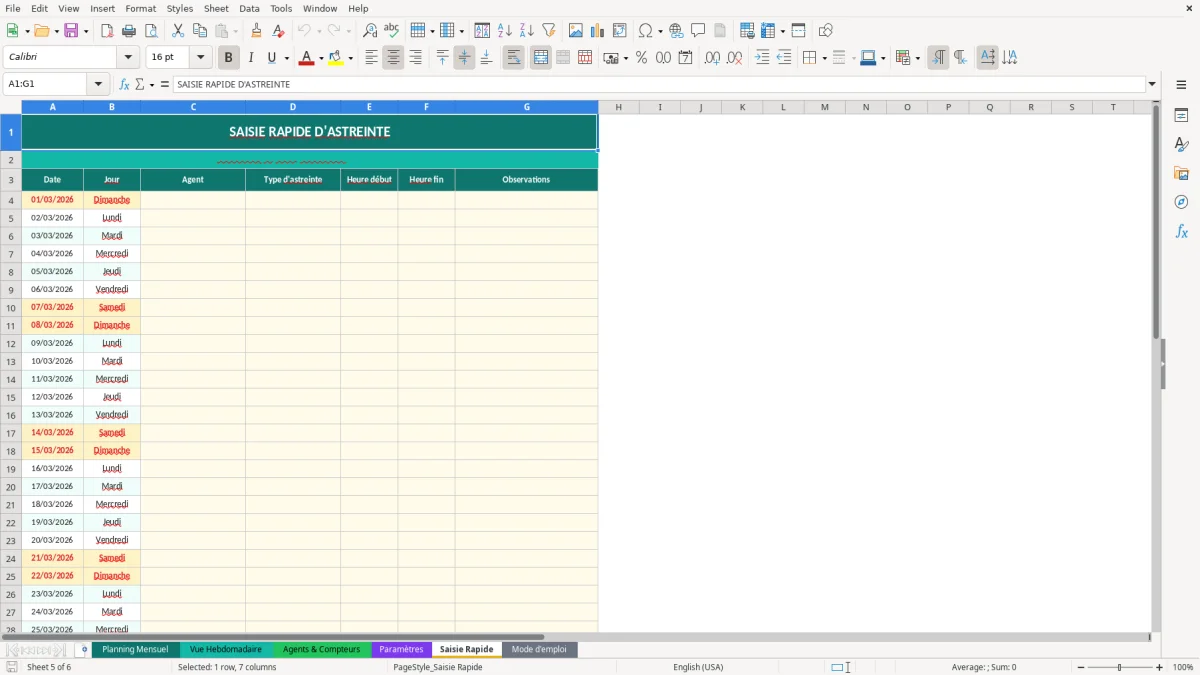The width and height of the screenshot is (1200, 675).
Task: Open the Function Wizard icon
Action: click(x=125, y=84)
